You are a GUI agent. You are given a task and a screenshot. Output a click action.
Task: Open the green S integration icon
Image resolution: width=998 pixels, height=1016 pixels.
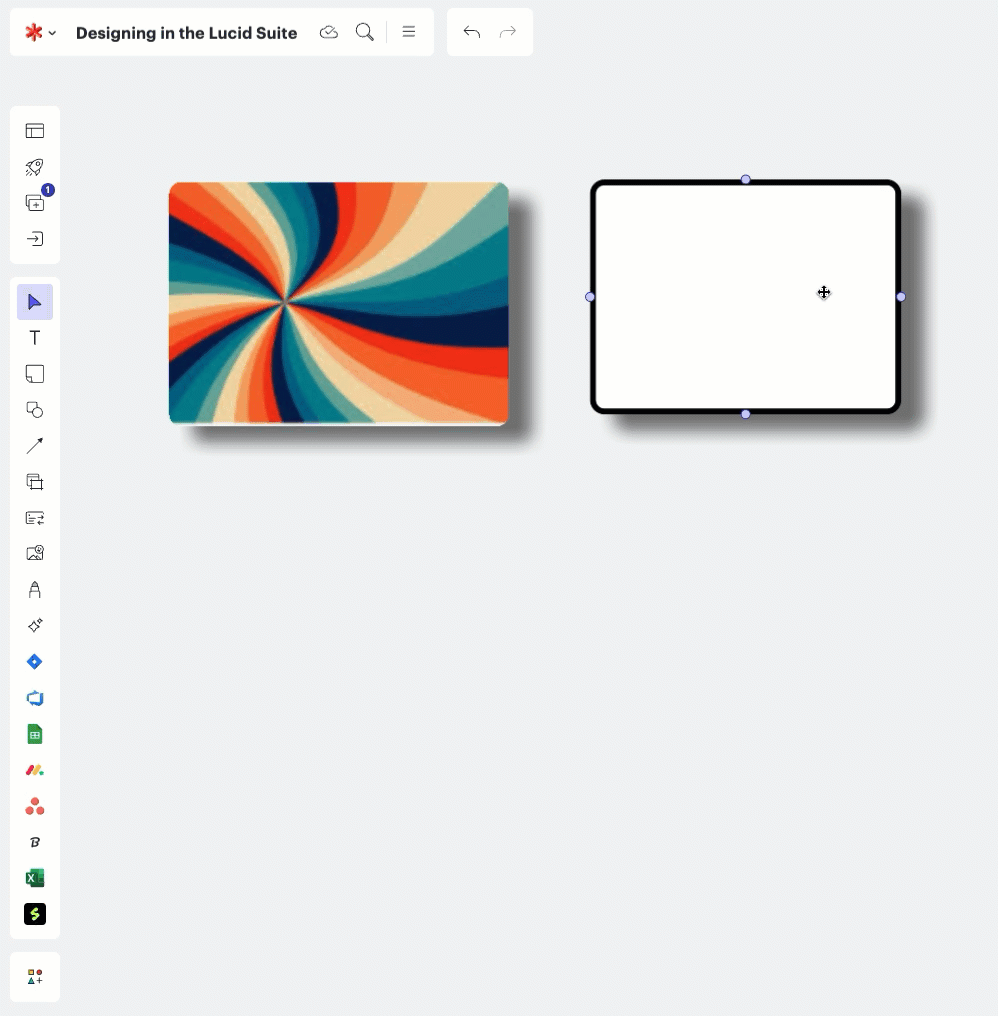tap(35, 914)
